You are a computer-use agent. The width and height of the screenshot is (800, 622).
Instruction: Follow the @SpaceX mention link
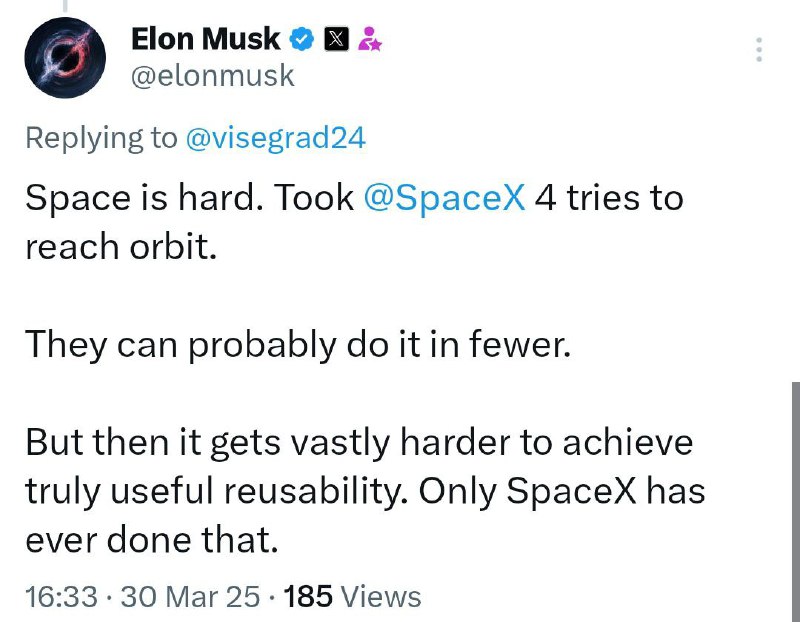tap(444, 198)
